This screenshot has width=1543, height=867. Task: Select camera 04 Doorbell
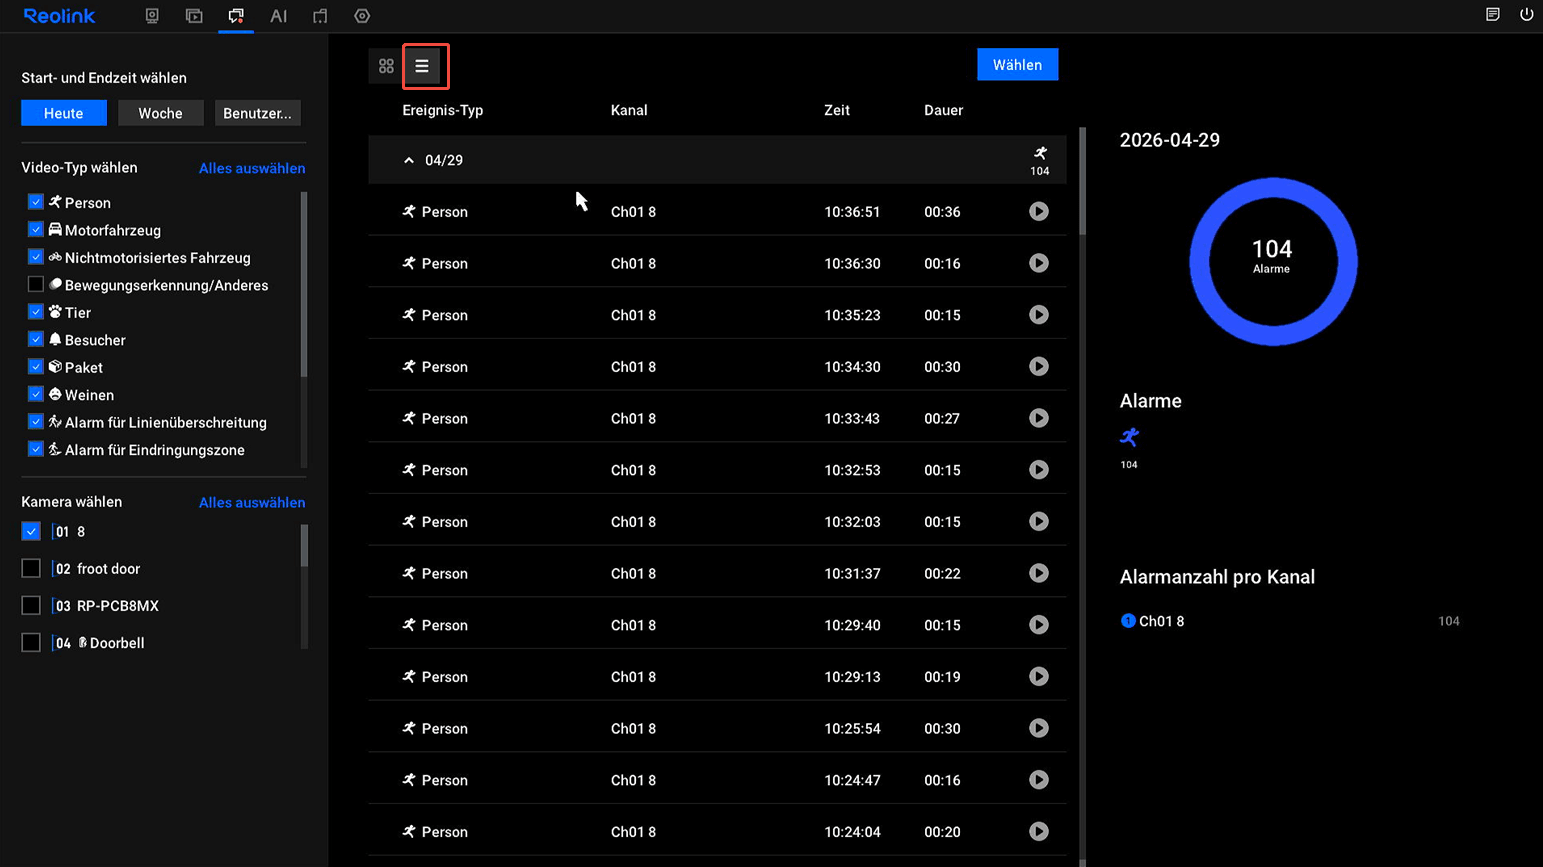[31, 643]
